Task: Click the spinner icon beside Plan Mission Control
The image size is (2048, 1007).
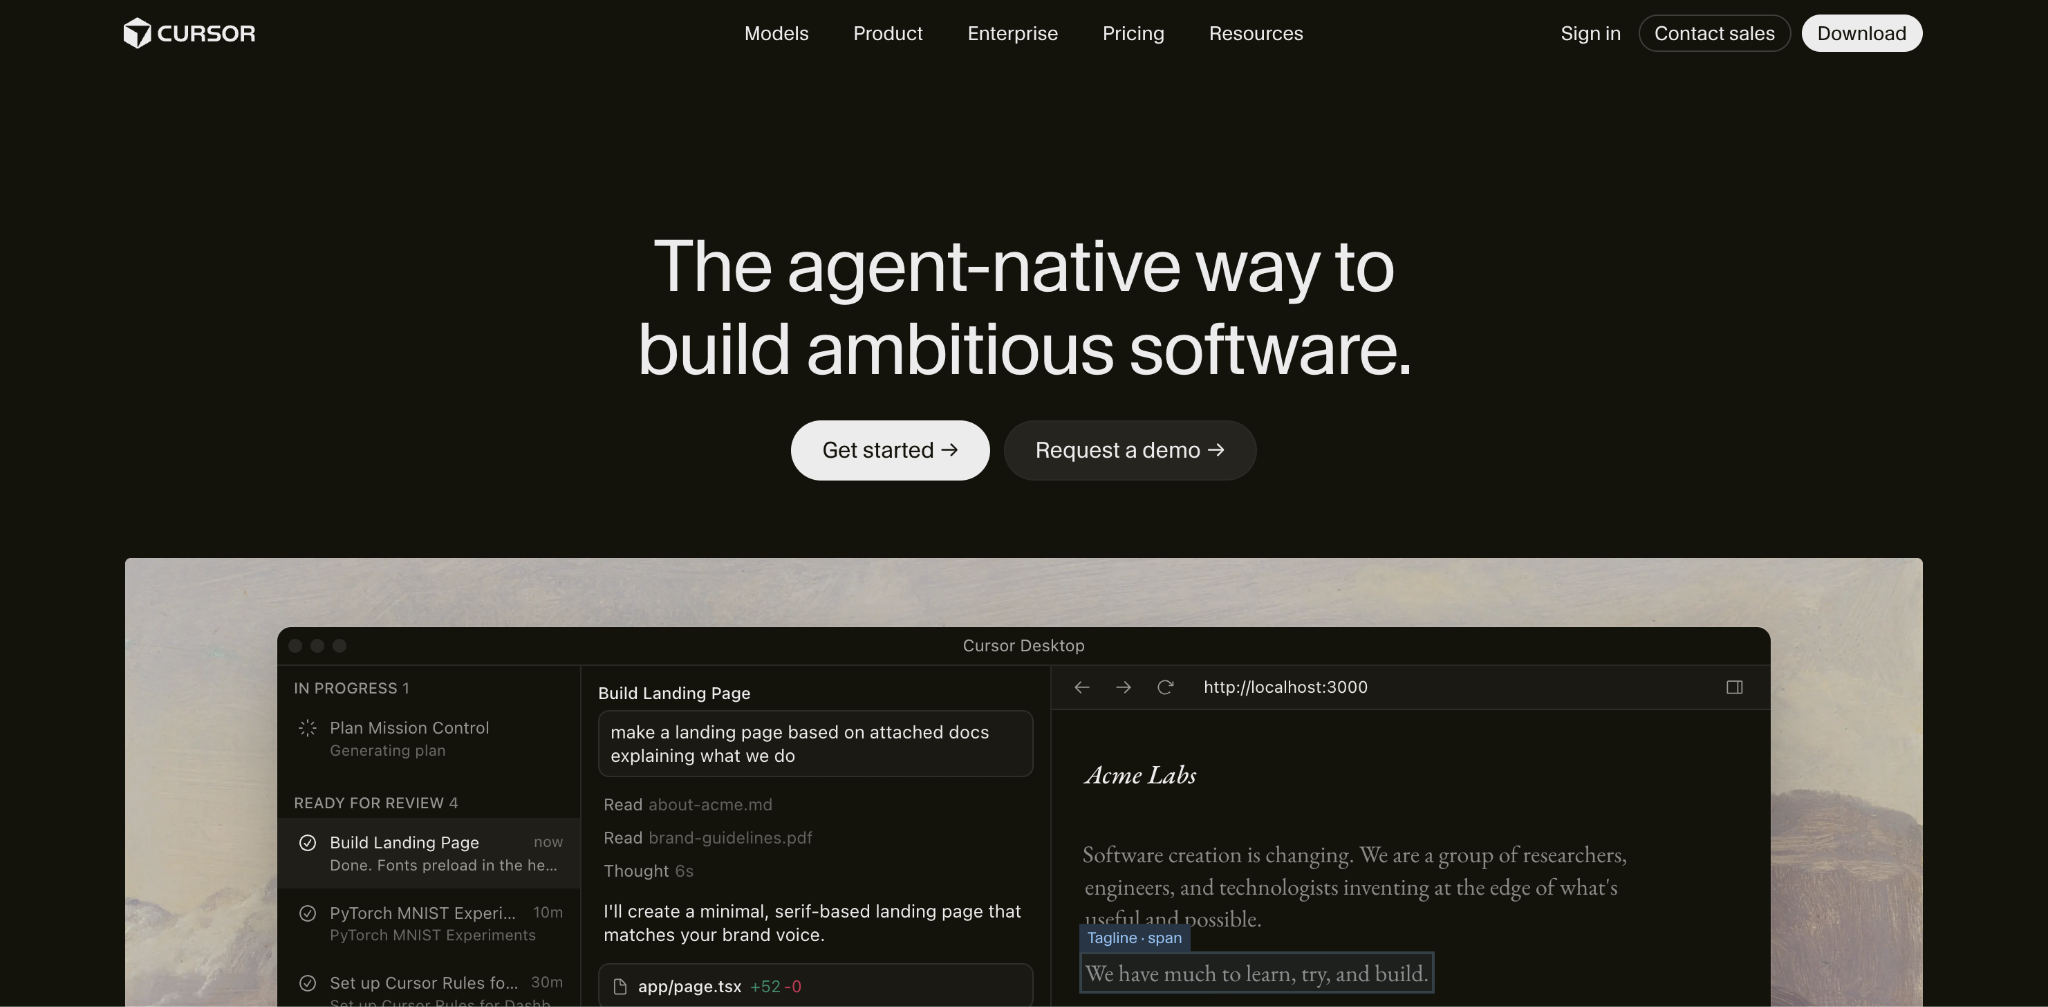Action: point(308,728)
